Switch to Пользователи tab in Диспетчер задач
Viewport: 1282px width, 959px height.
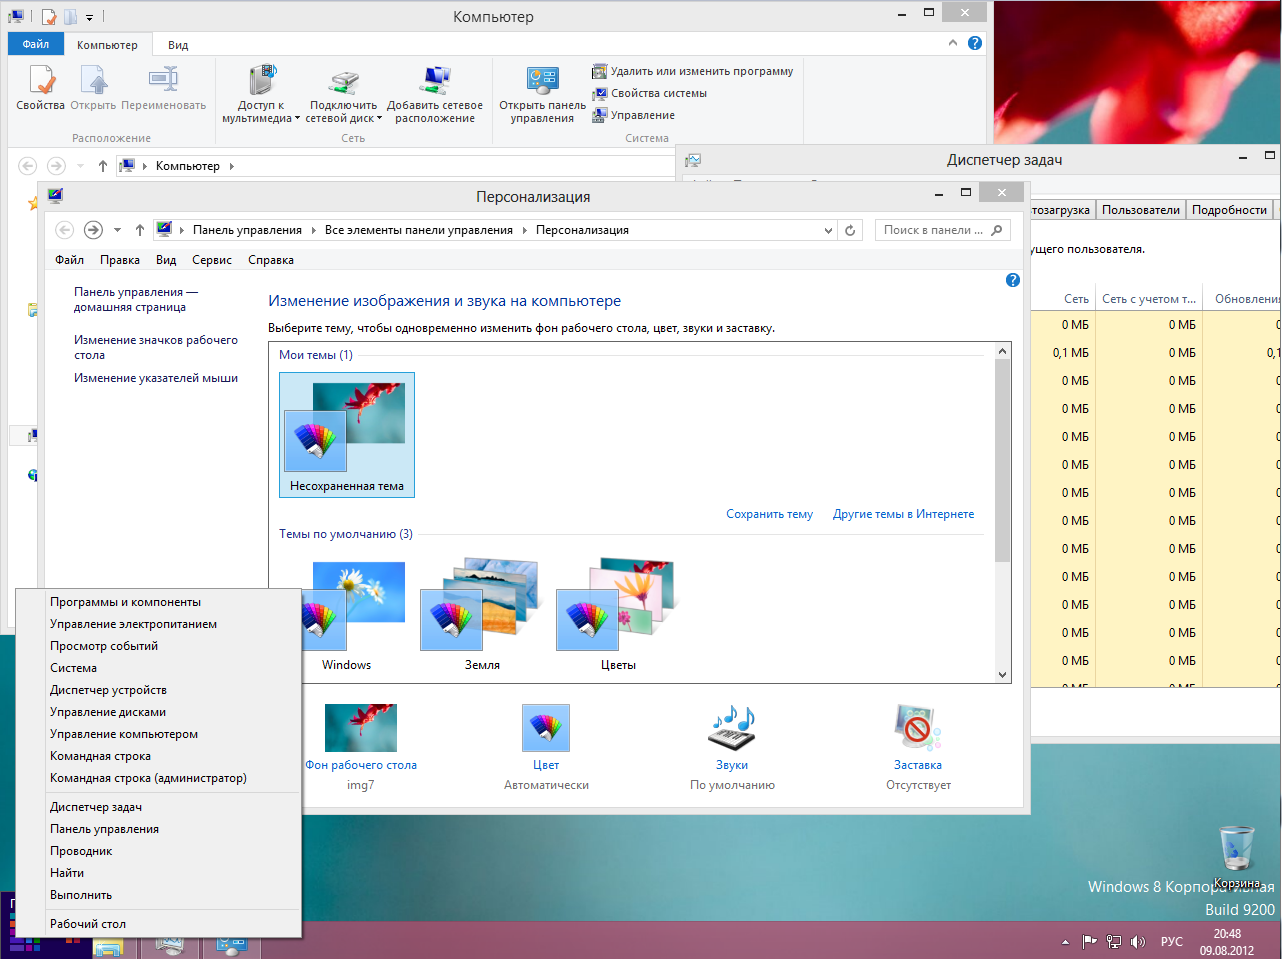tap(1141, 210)
